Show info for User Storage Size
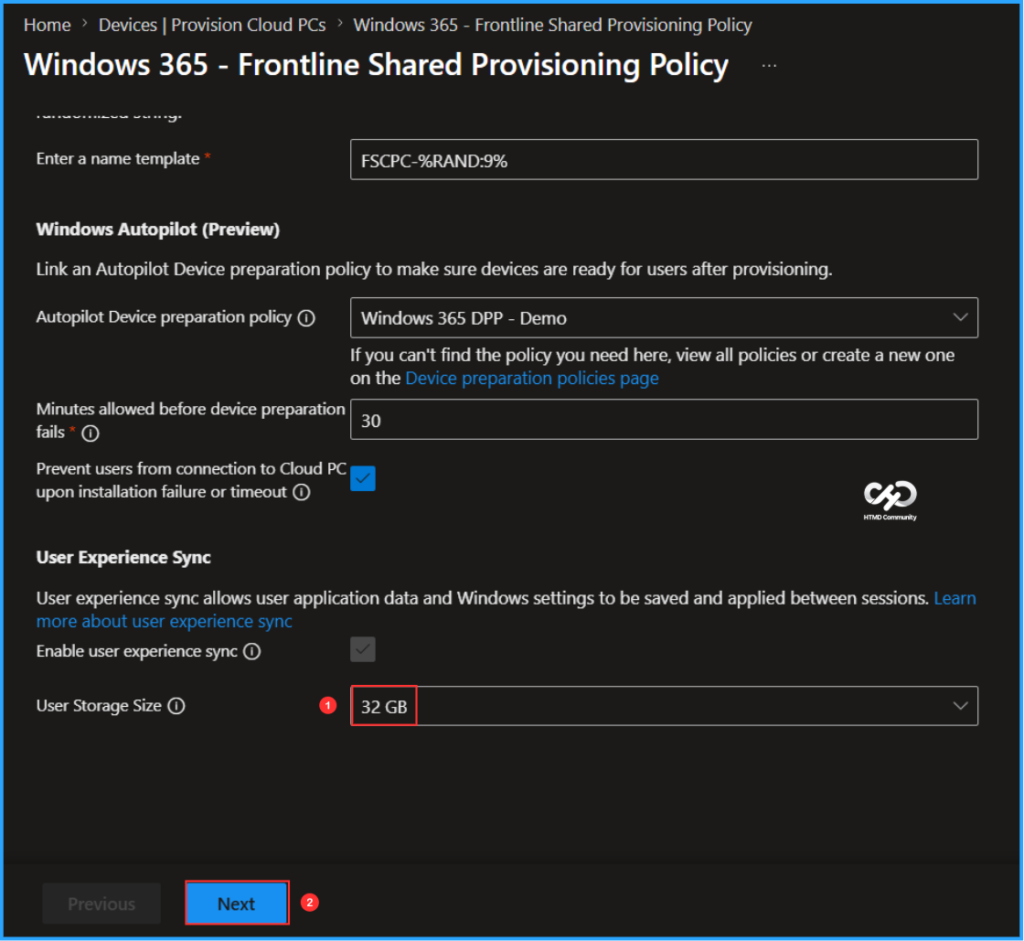1024x941 pixels. click(x=176, y=706)
